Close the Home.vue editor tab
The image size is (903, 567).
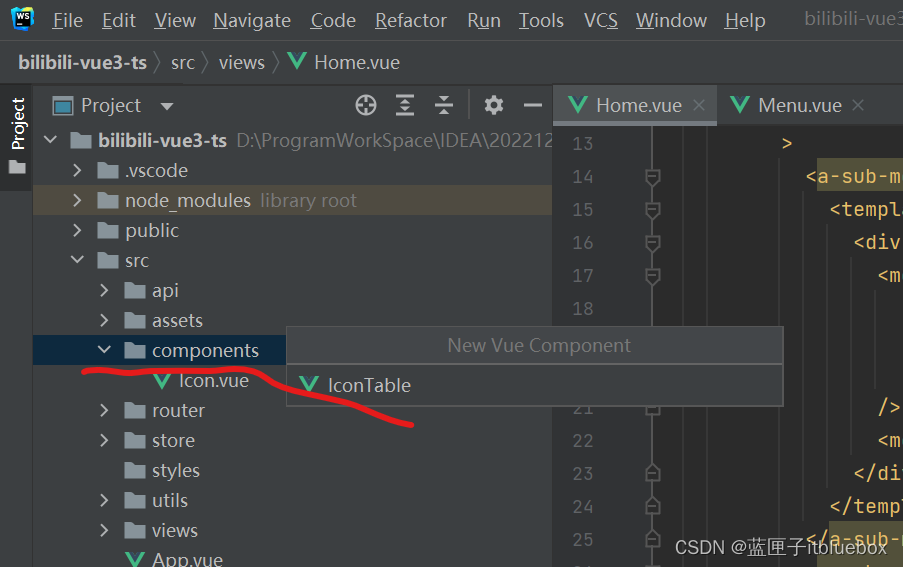(699, 105)
